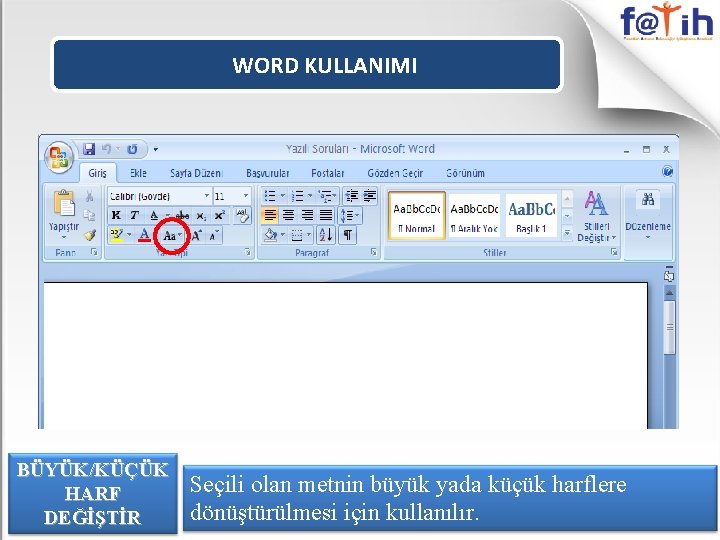Open the Stiller dialog launcher
This screenshot has width=720, height=540.
[614, 252]
